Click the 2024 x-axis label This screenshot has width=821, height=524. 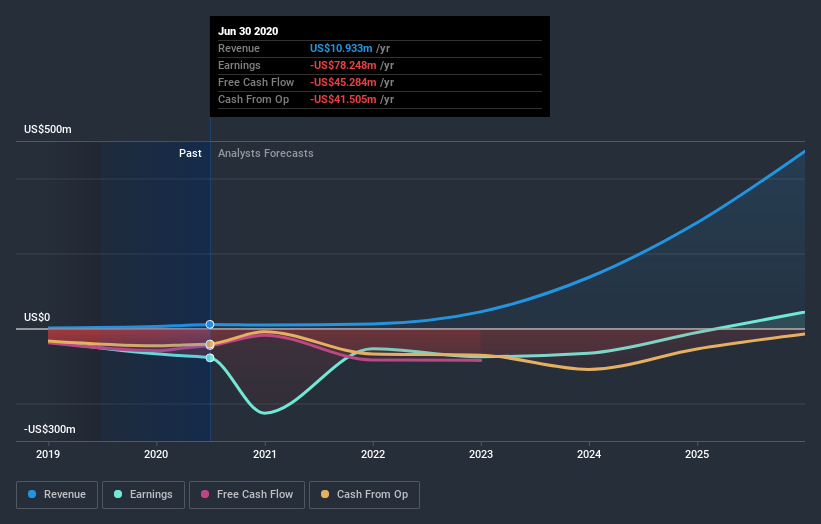click(x=589, y=454)
